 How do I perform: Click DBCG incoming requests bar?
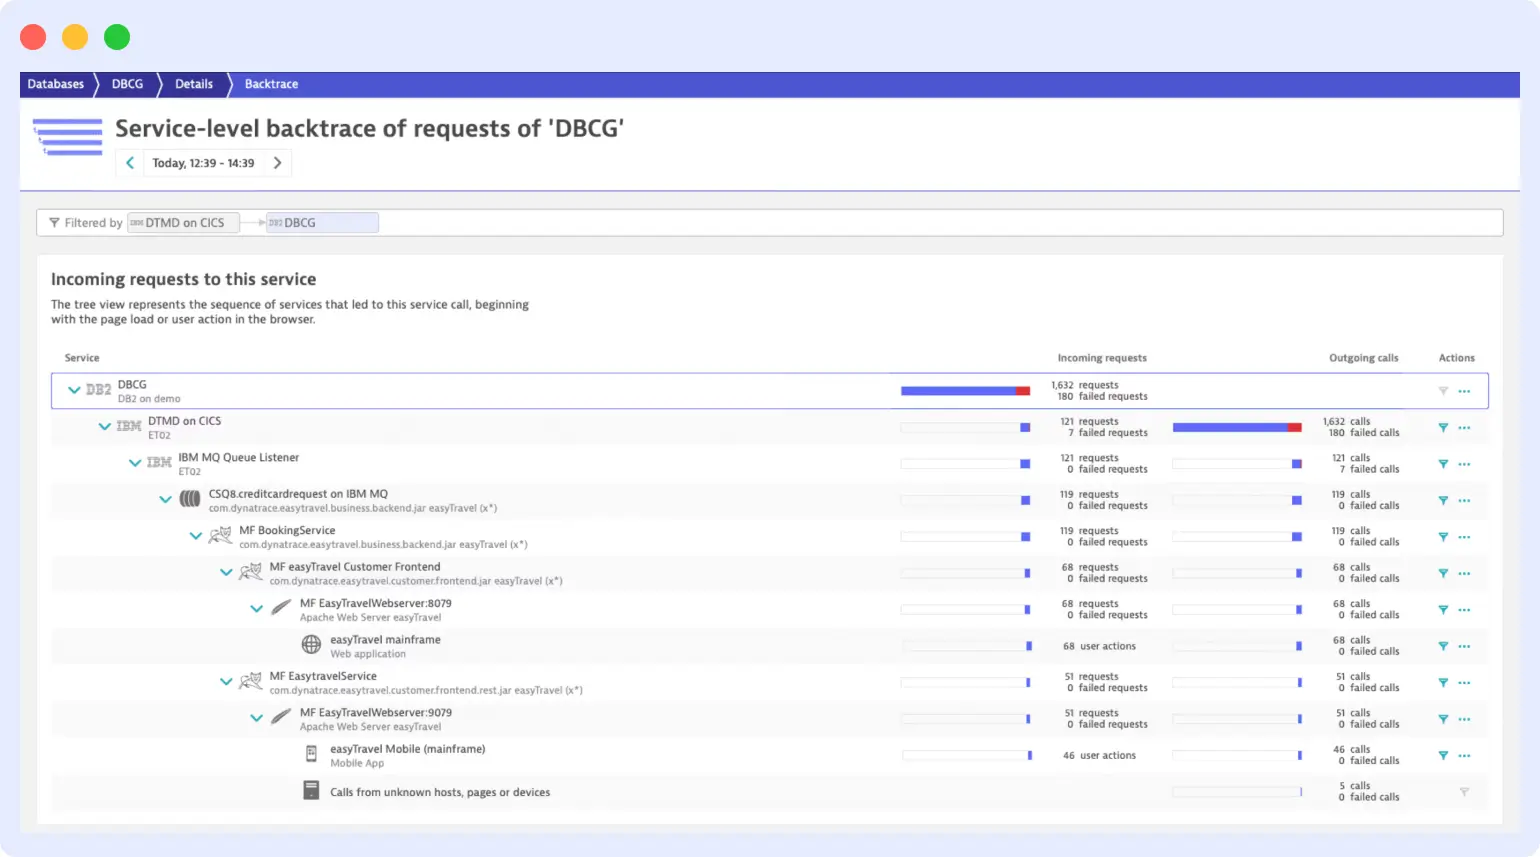[x=965, y=391]
